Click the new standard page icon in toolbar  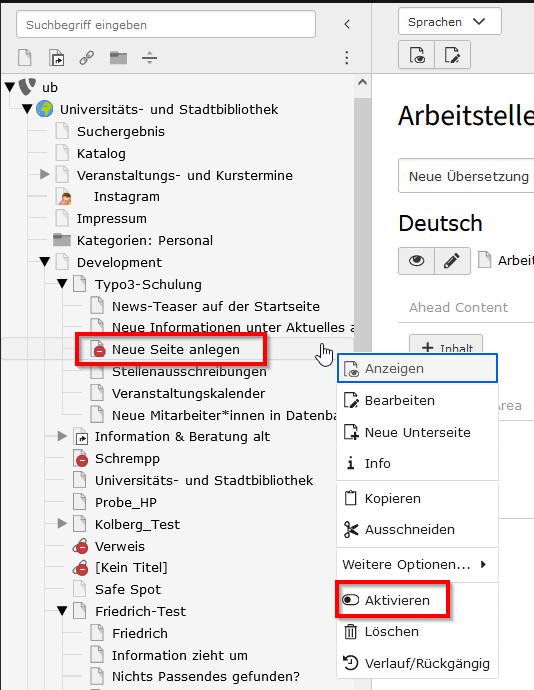(25, 58)
